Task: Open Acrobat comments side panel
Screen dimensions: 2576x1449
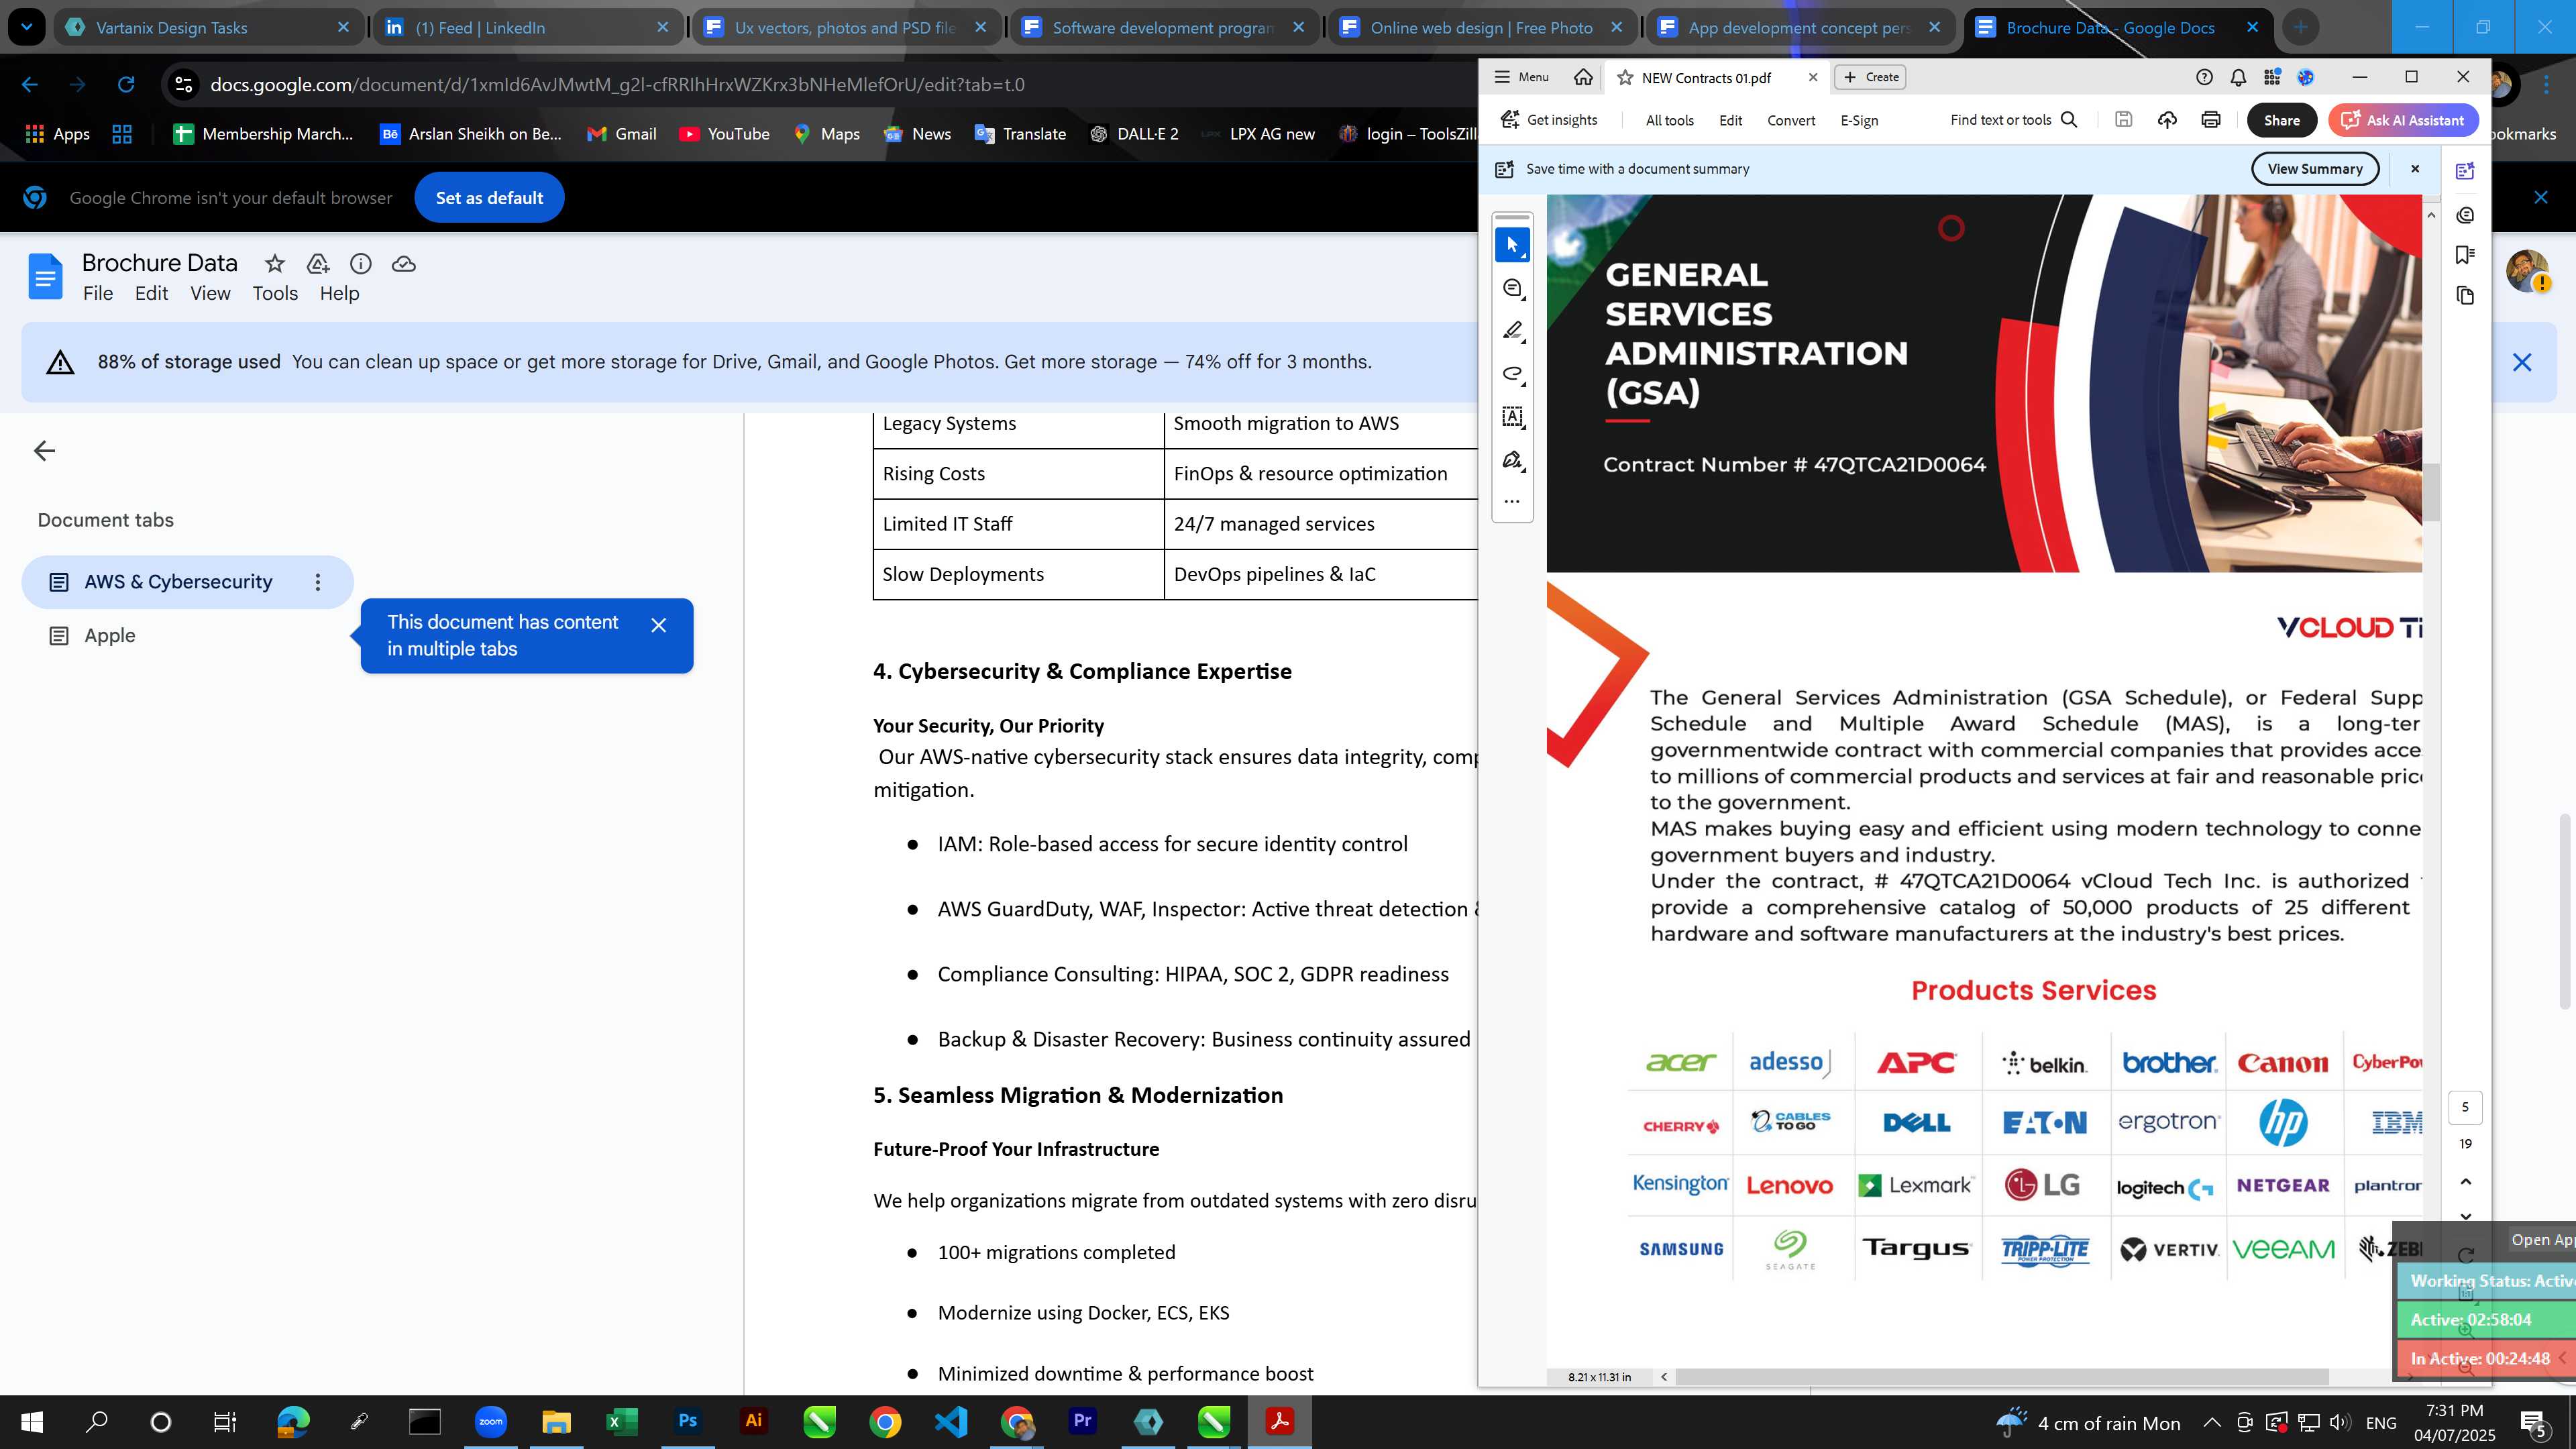Action: pyautogui.click(x=2465, y=215)
